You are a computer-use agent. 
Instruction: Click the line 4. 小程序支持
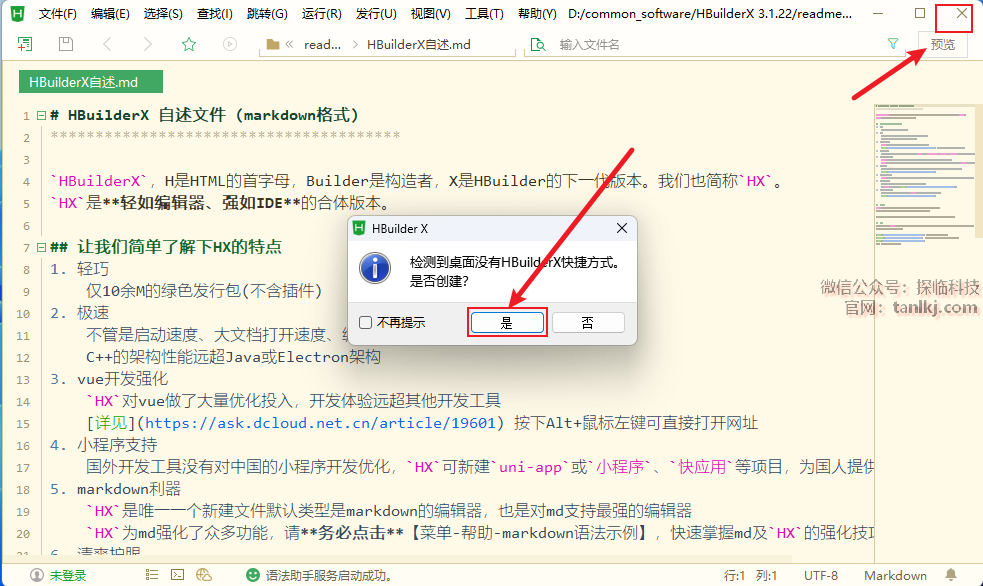[x=103, y=445]
